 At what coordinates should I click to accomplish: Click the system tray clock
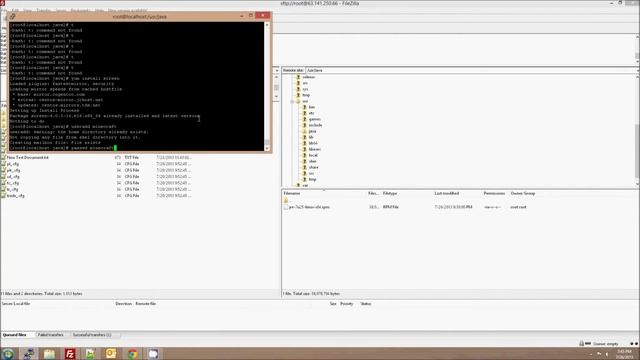pyautogui.click(x=624, y=354)
